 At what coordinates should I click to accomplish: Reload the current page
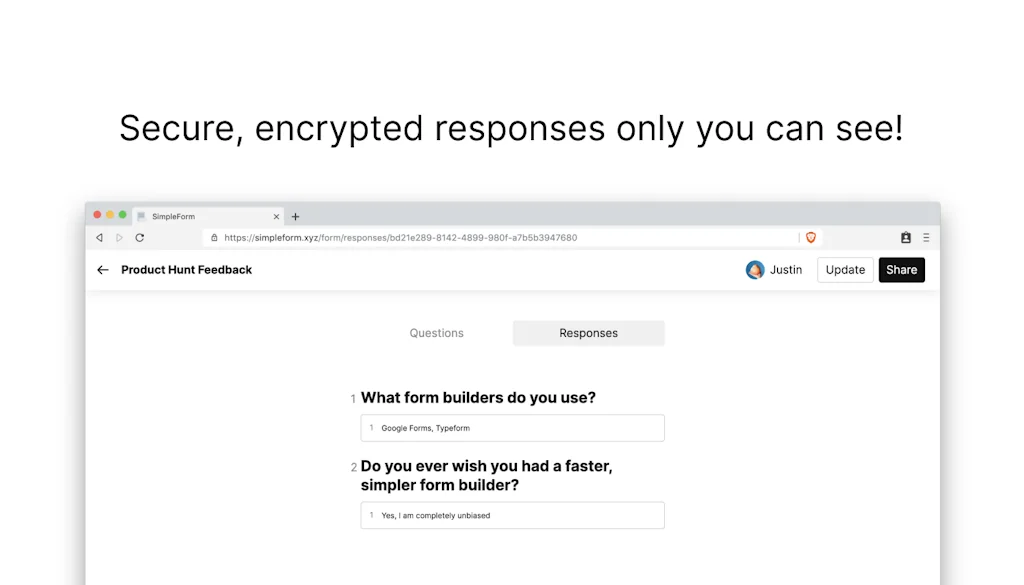139,237
